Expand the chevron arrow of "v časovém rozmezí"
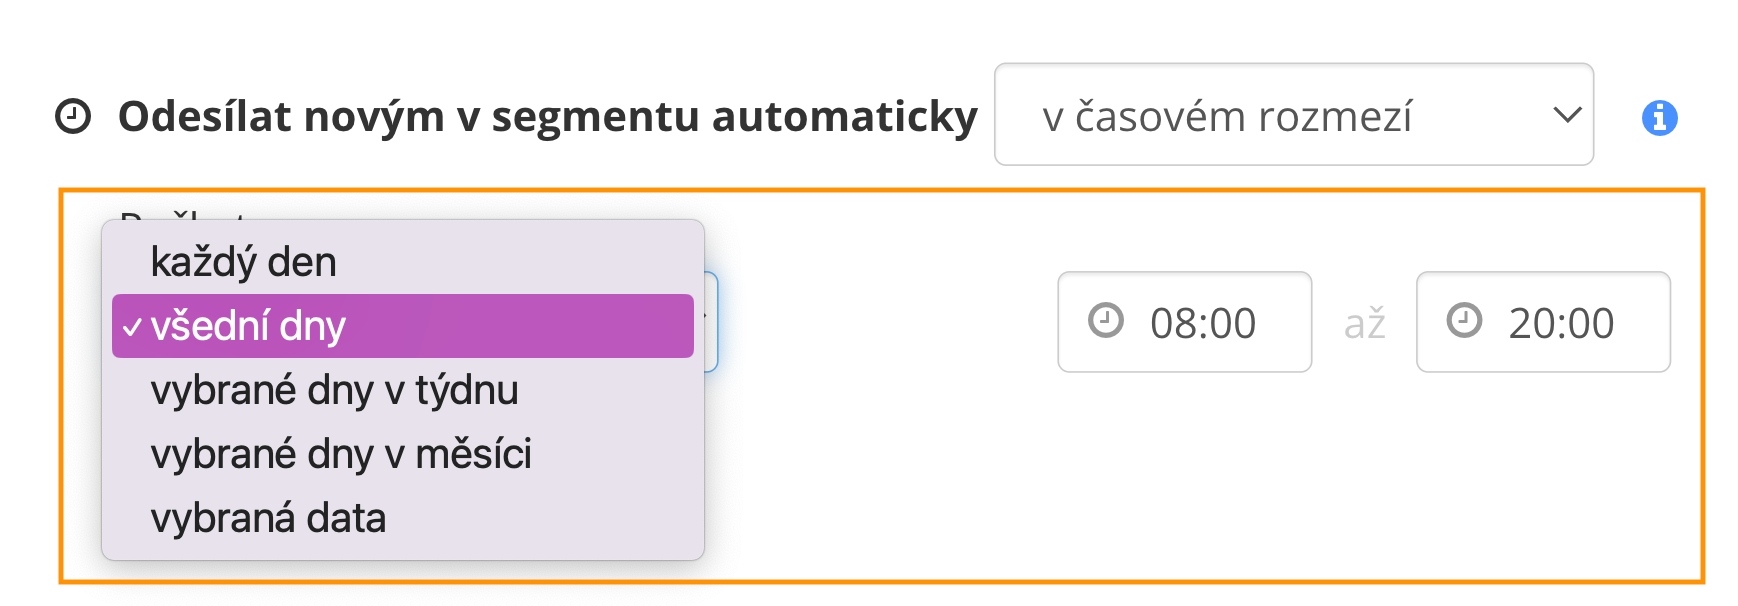The height and width of the screenshot is (606, 1738). tap(1566, 115)
